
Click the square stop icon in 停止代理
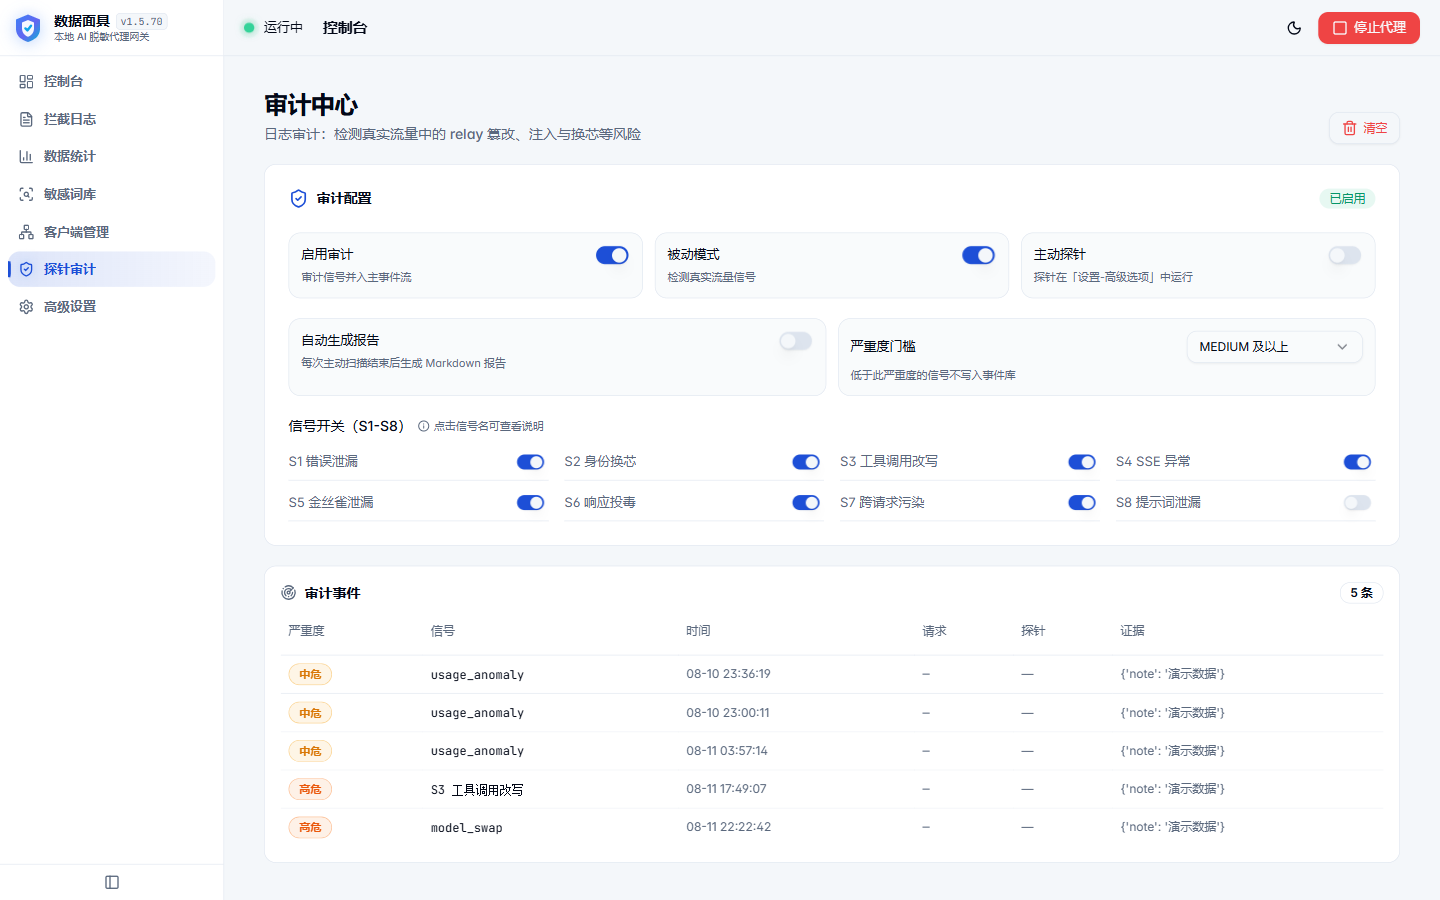[1340, 28]
